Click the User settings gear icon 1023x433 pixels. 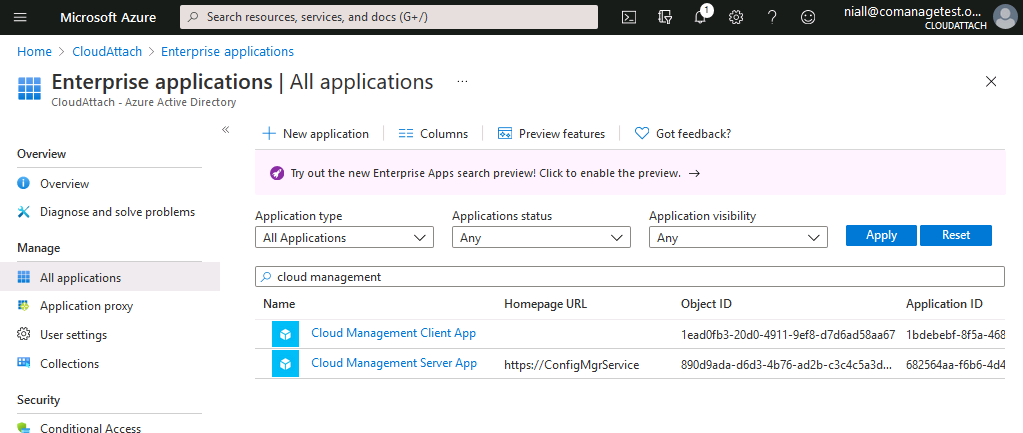[x=23, y=335]
